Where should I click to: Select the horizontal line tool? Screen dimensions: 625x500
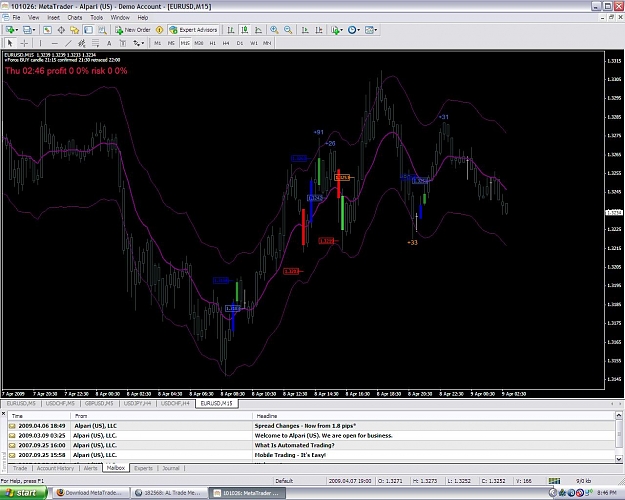coord(55,43)
